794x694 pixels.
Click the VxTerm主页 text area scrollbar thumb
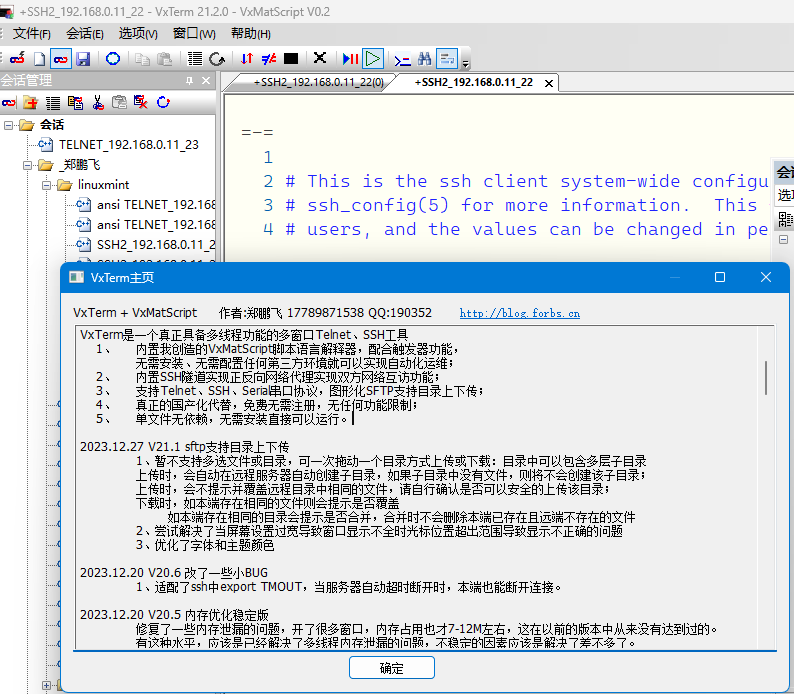766,378
